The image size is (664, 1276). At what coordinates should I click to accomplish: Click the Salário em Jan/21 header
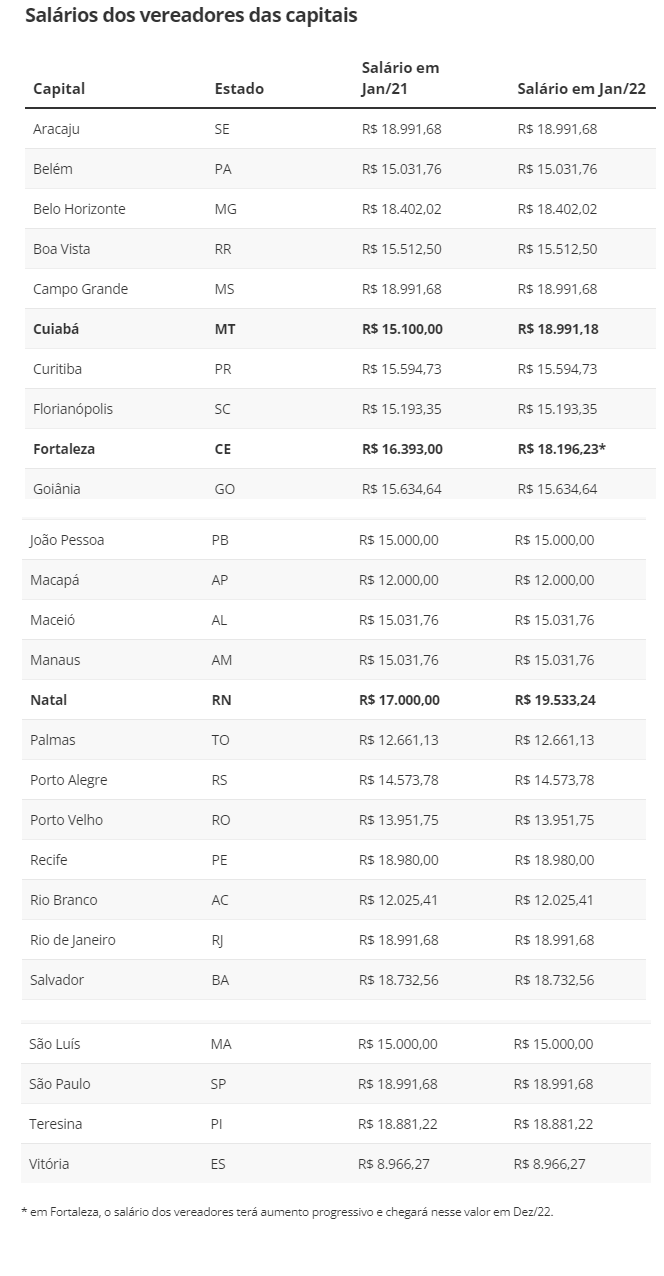tap(400, 78)
